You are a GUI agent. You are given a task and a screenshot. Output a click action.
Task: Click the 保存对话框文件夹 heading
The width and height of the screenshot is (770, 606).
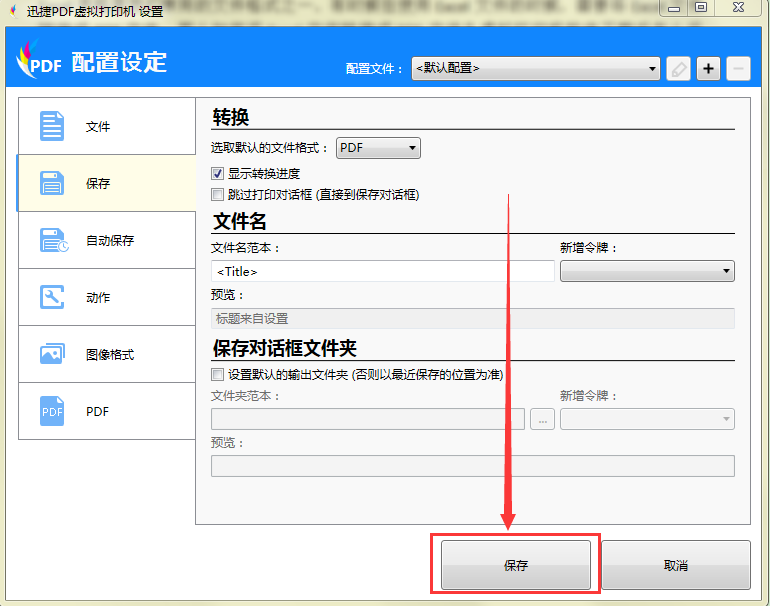pos(285,349)
